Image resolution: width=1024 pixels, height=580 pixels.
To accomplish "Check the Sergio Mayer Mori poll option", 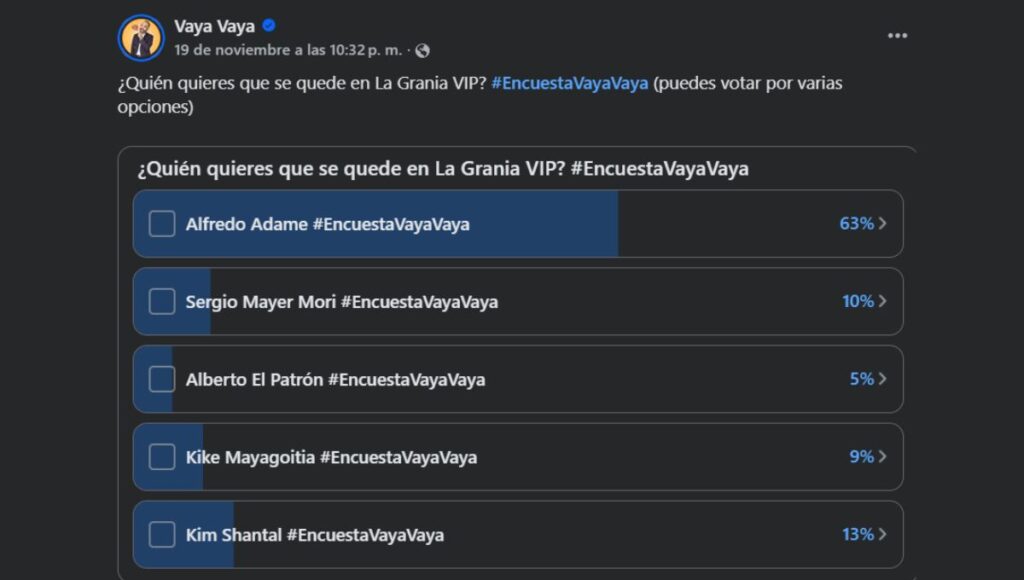I will [160, 301].
